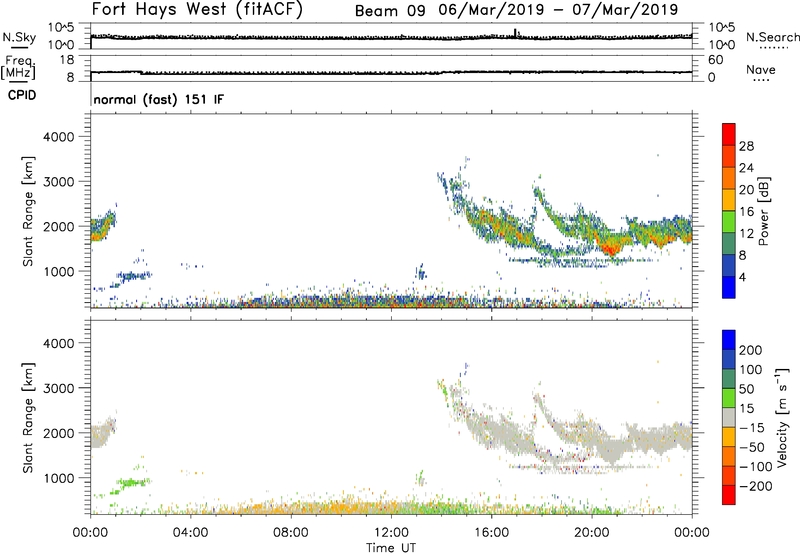Image resolution: width=800 pixels, height=554 pixels.
Task: Click the 'Beam 09' label
Action: pos(390,11)
